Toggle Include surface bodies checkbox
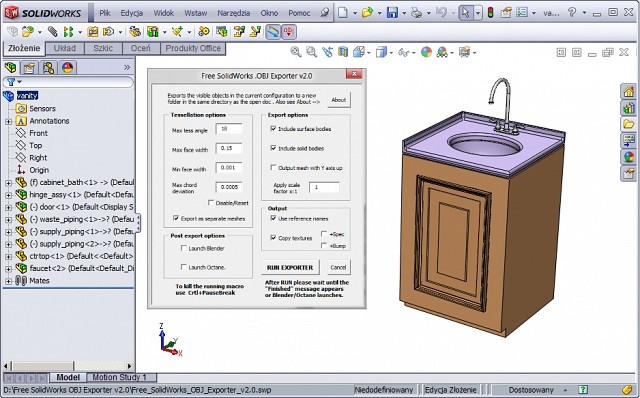Screen dimensions: 640x398 point(273,129)
